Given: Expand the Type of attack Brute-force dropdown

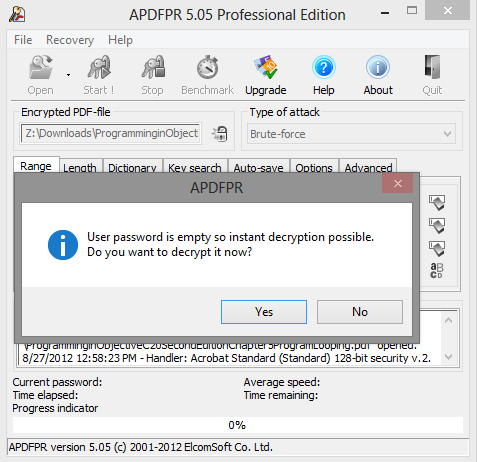Looking at the screenshot, I should [x=351, y=134].
